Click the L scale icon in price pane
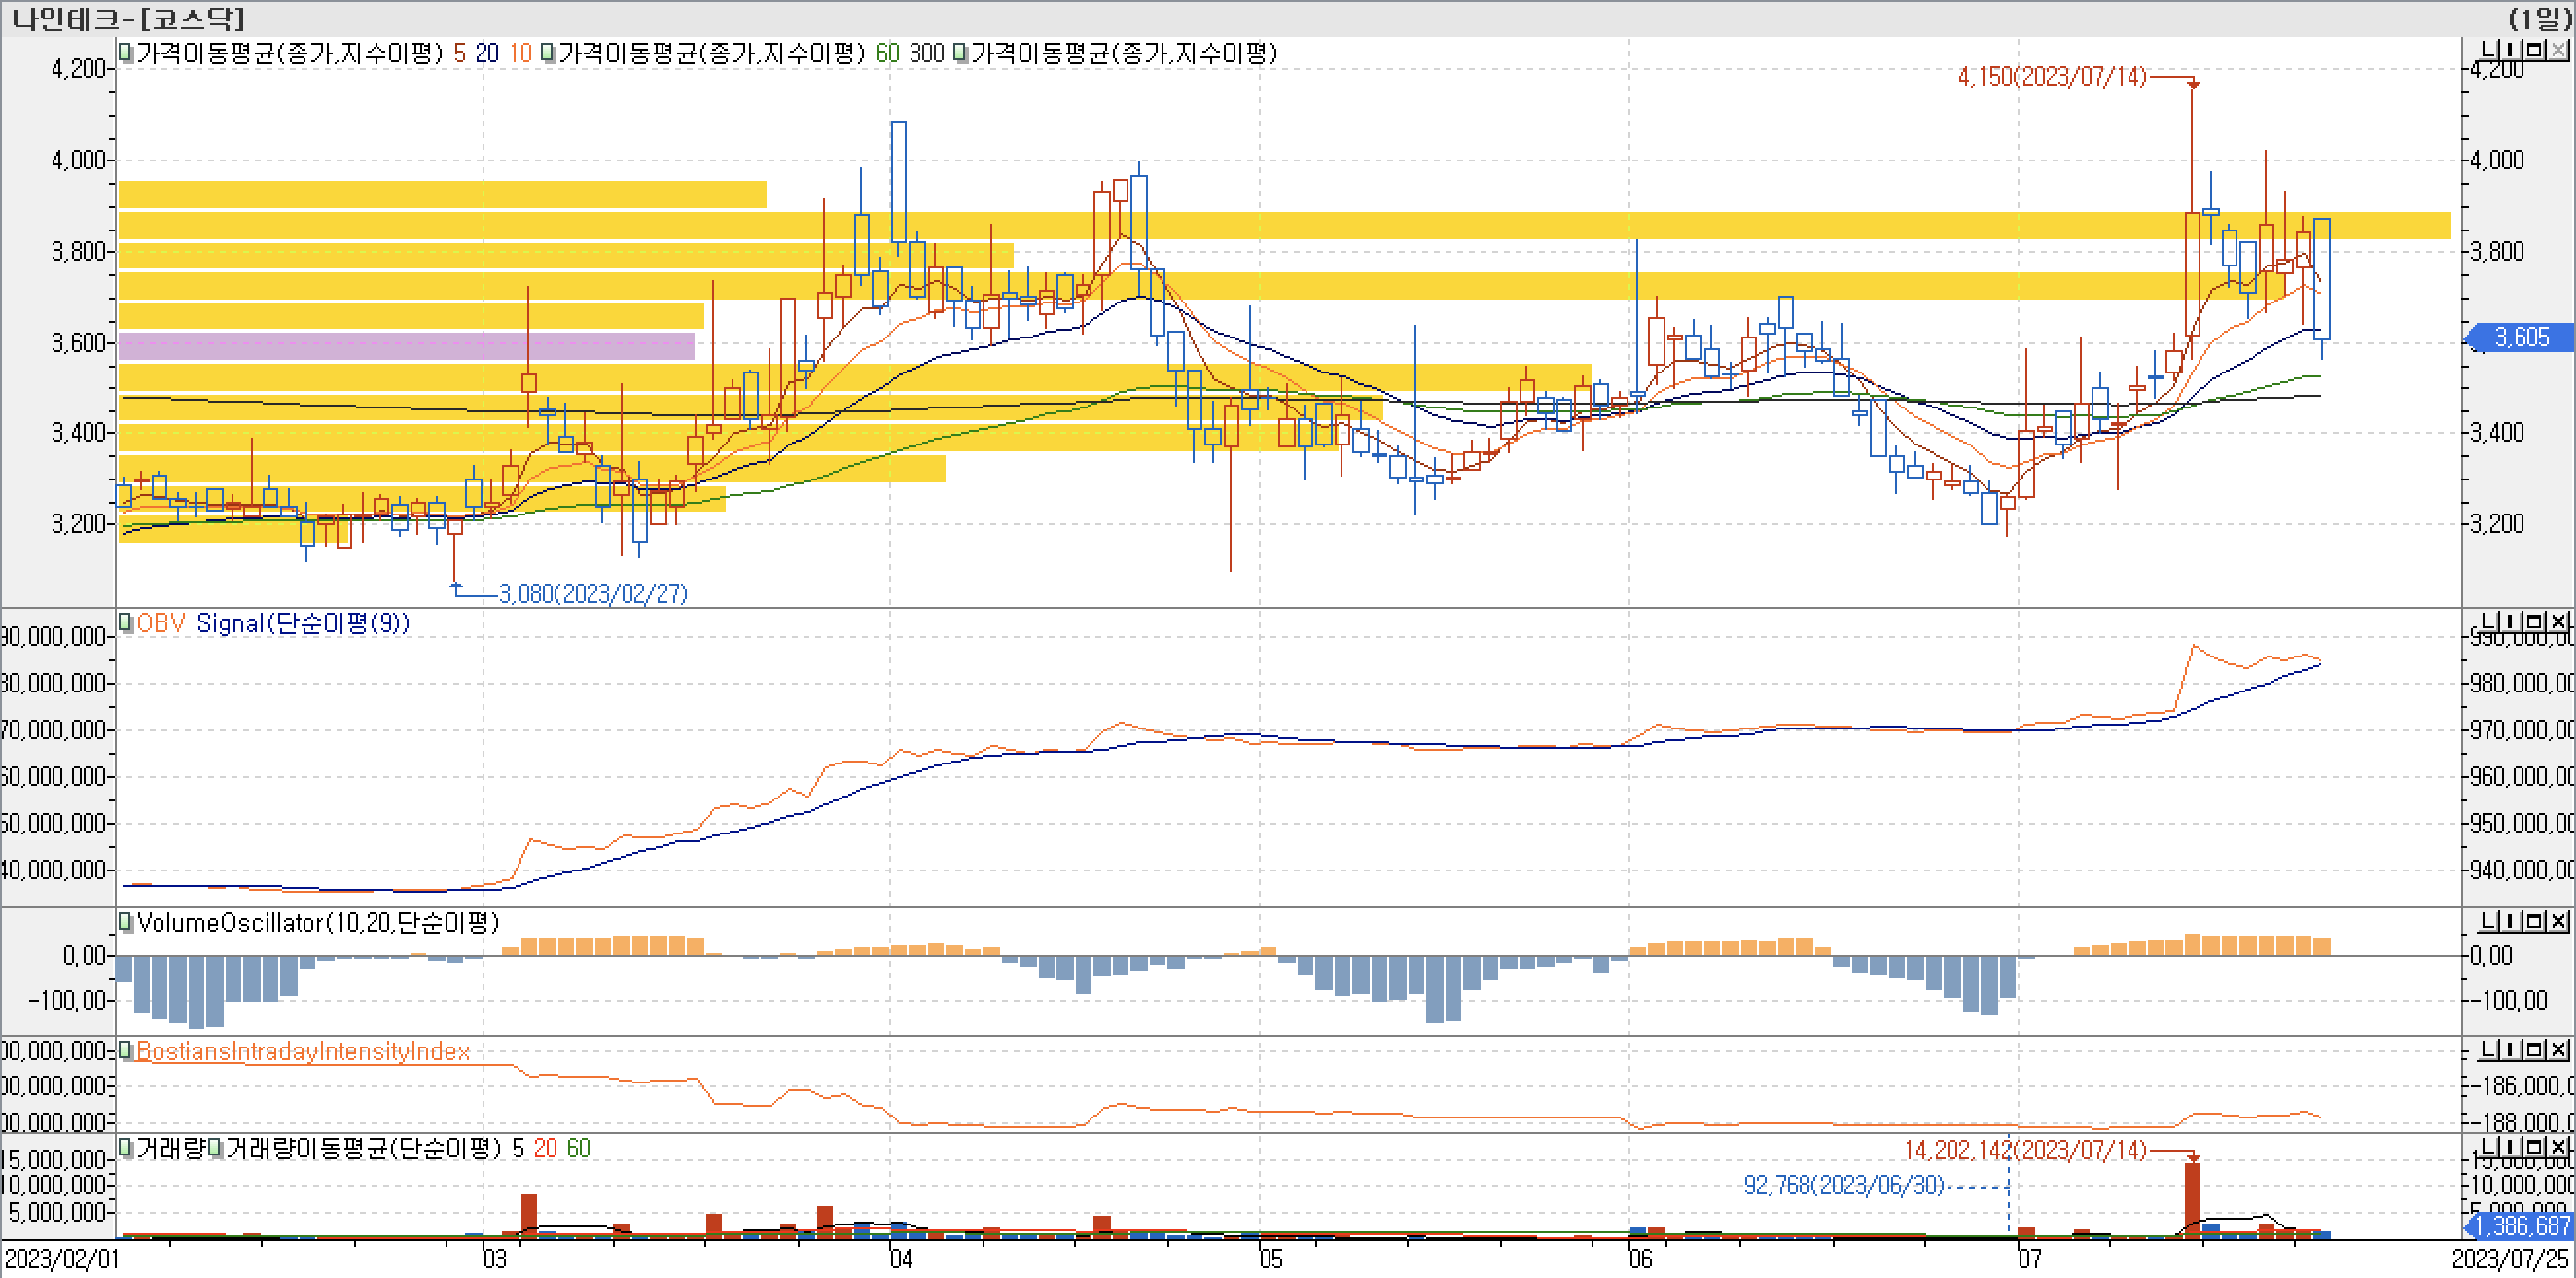Screen dimensions: 2576x1278 pyautogui.click(x=2490, y=50)
